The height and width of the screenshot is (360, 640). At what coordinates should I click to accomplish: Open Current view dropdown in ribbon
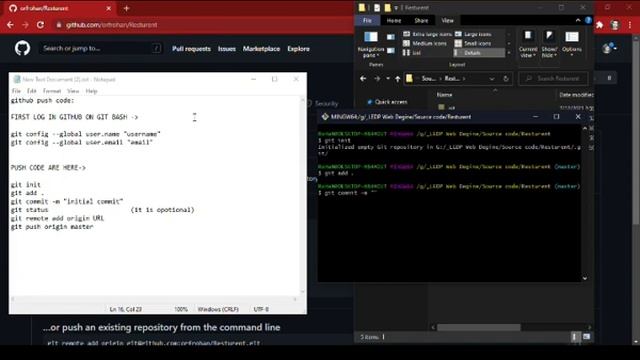pyautogui.click(x=528, y=44)
